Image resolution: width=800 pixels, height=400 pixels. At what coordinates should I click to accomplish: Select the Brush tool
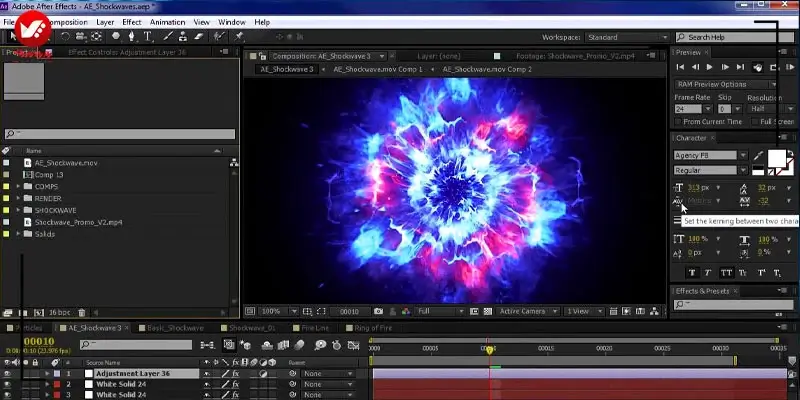[168, 36]
